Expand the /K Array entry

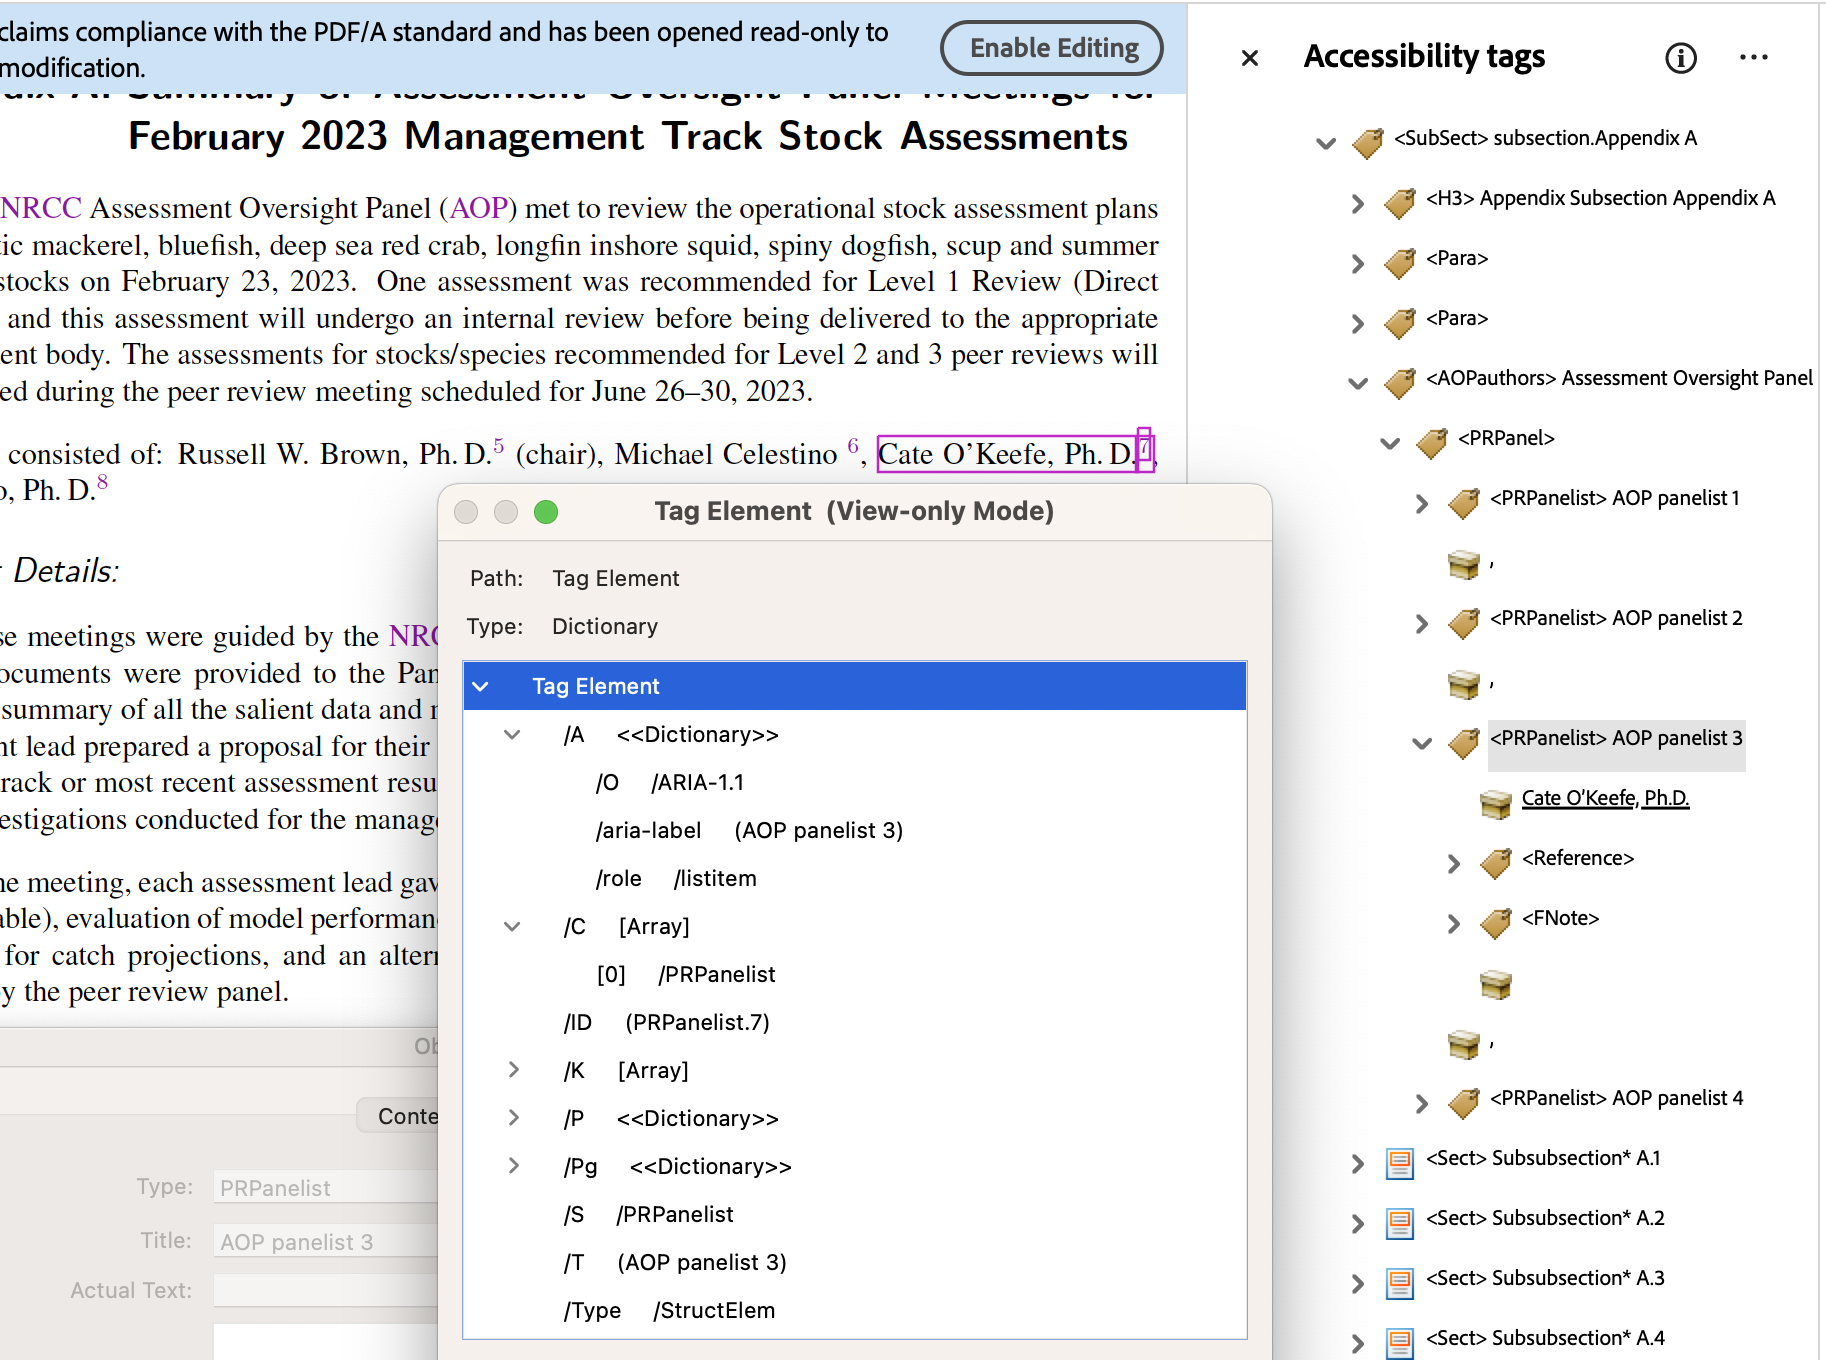pos(513,1070)
